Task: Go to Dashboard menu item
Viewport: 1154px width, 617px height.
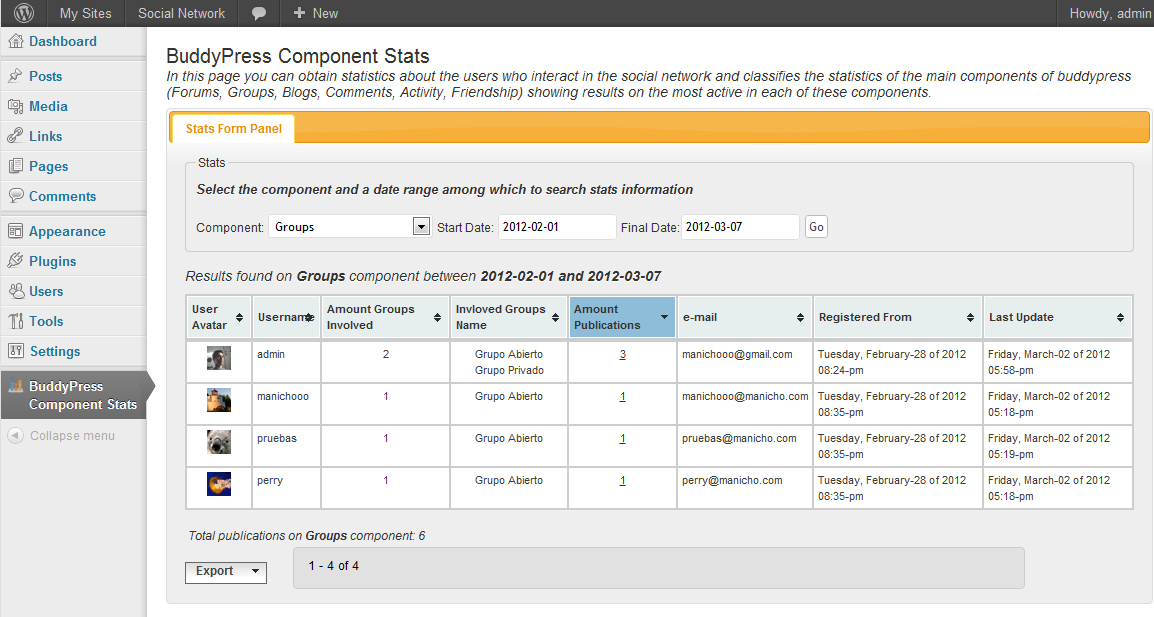Action: [x=63, y=41]
